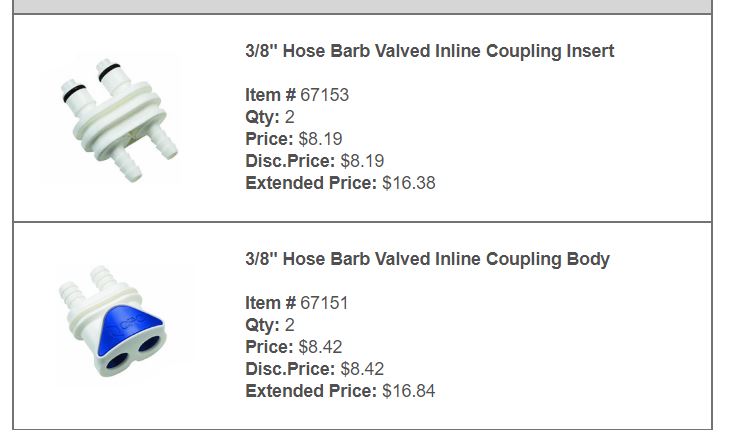Click the Price amount for item 67153

(x=320, y=139)
